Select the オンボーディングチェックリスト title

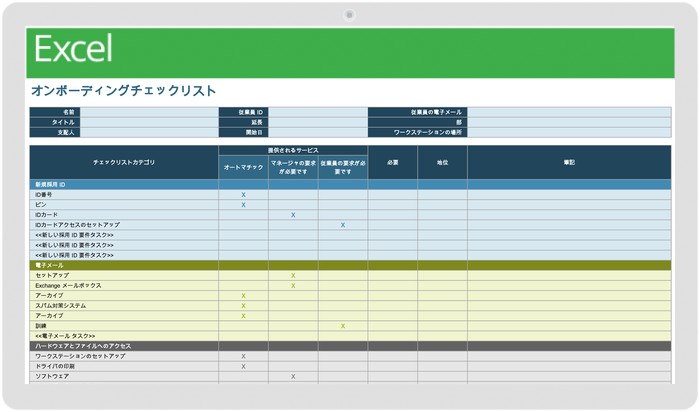coord(124,91)
